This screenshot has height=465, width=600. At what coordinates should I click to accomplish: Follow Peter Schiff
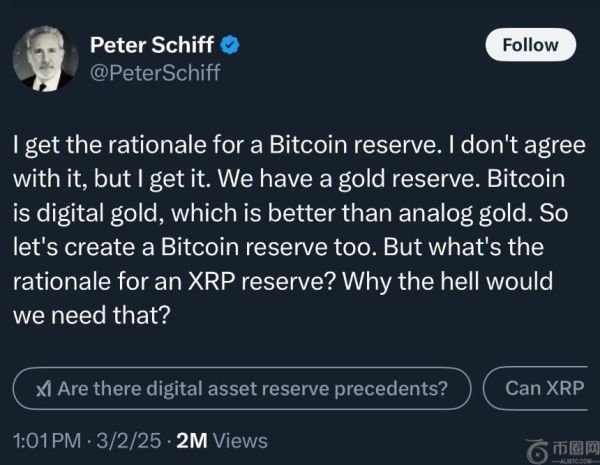(x=529, y=44)
